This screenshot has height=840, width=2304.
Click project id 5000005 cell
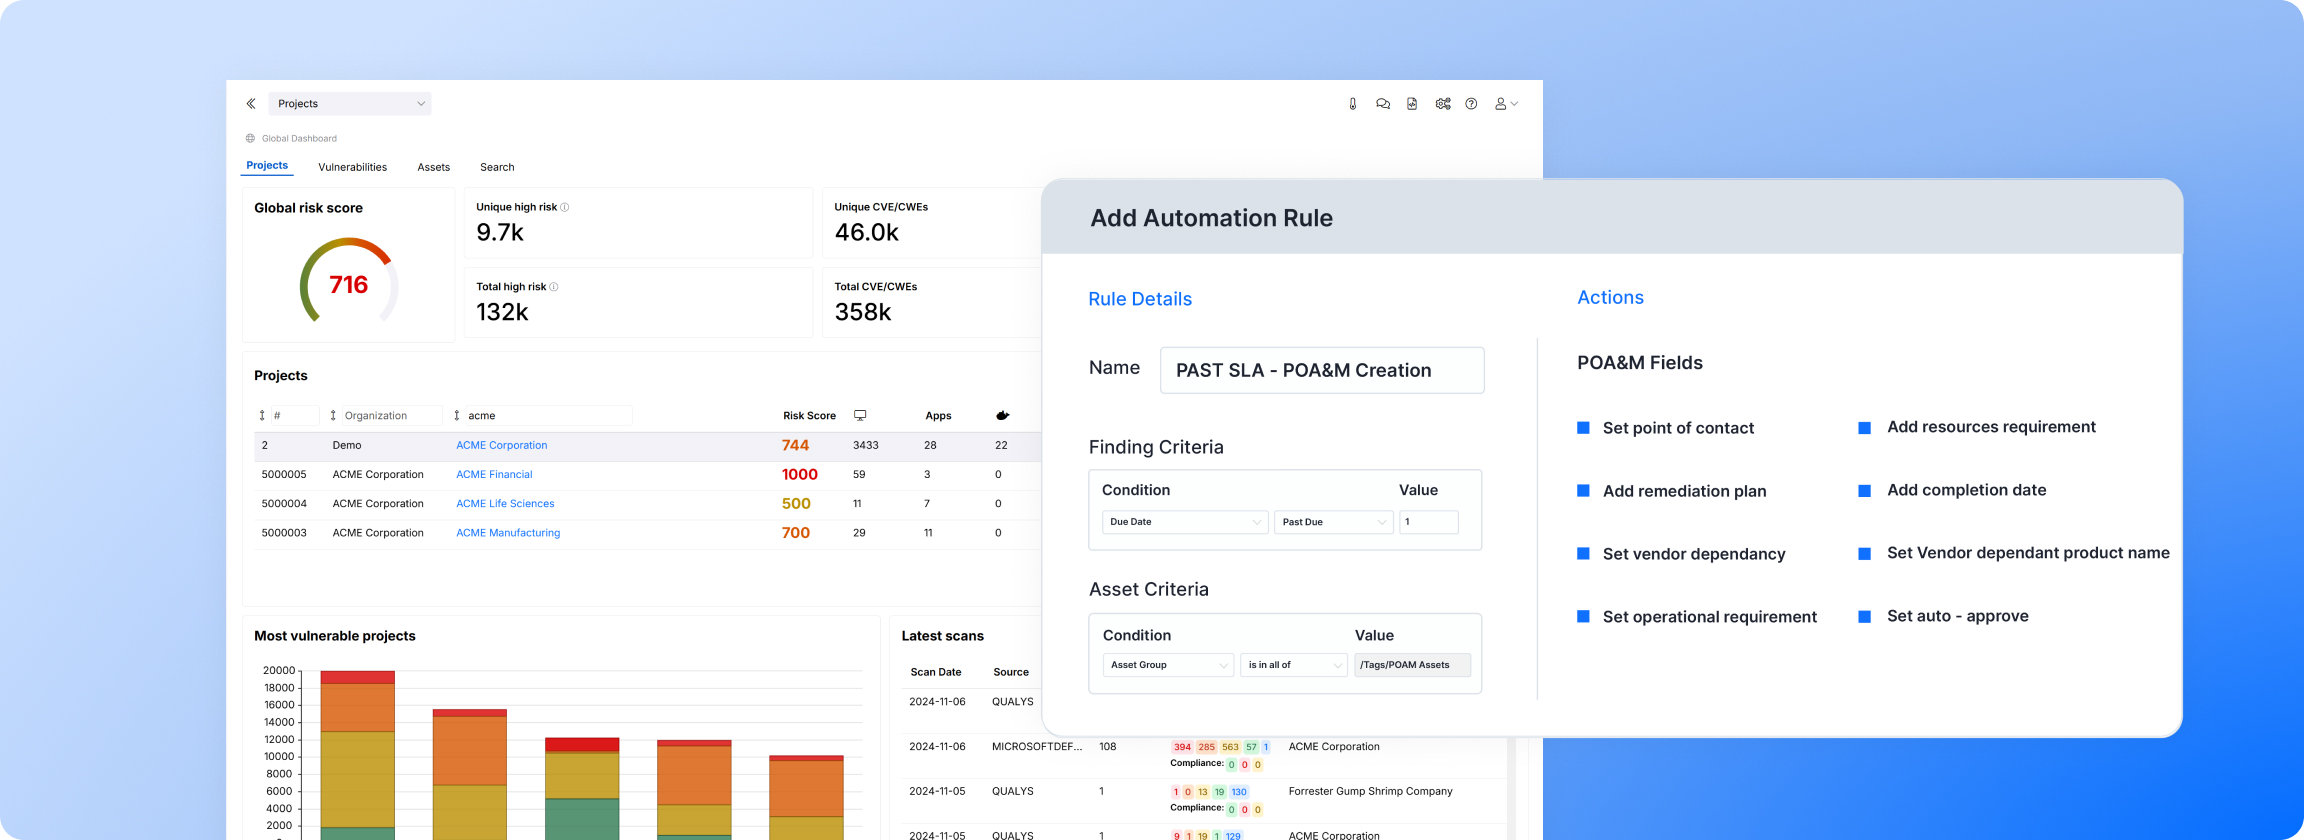click(x=284, y=474)
